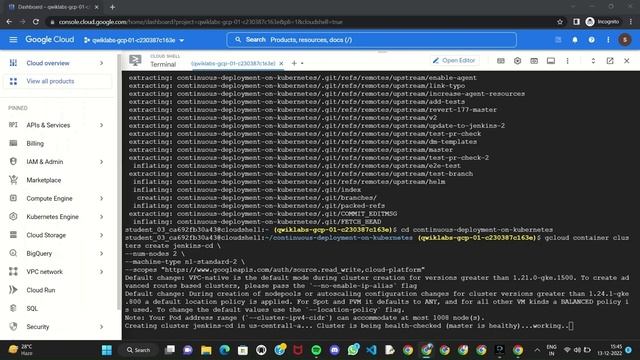Click the browser address bar URL

click(200, 22)
